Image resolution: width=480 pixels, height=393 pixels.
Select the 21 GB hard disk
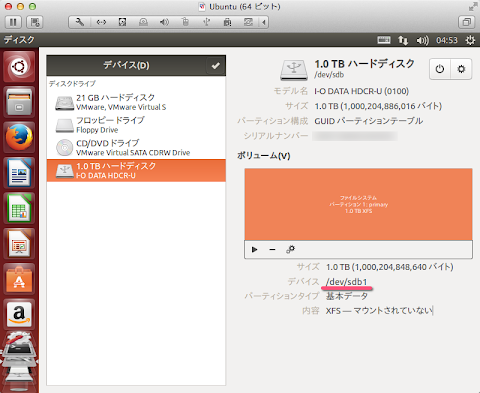(x=136, y=102)
